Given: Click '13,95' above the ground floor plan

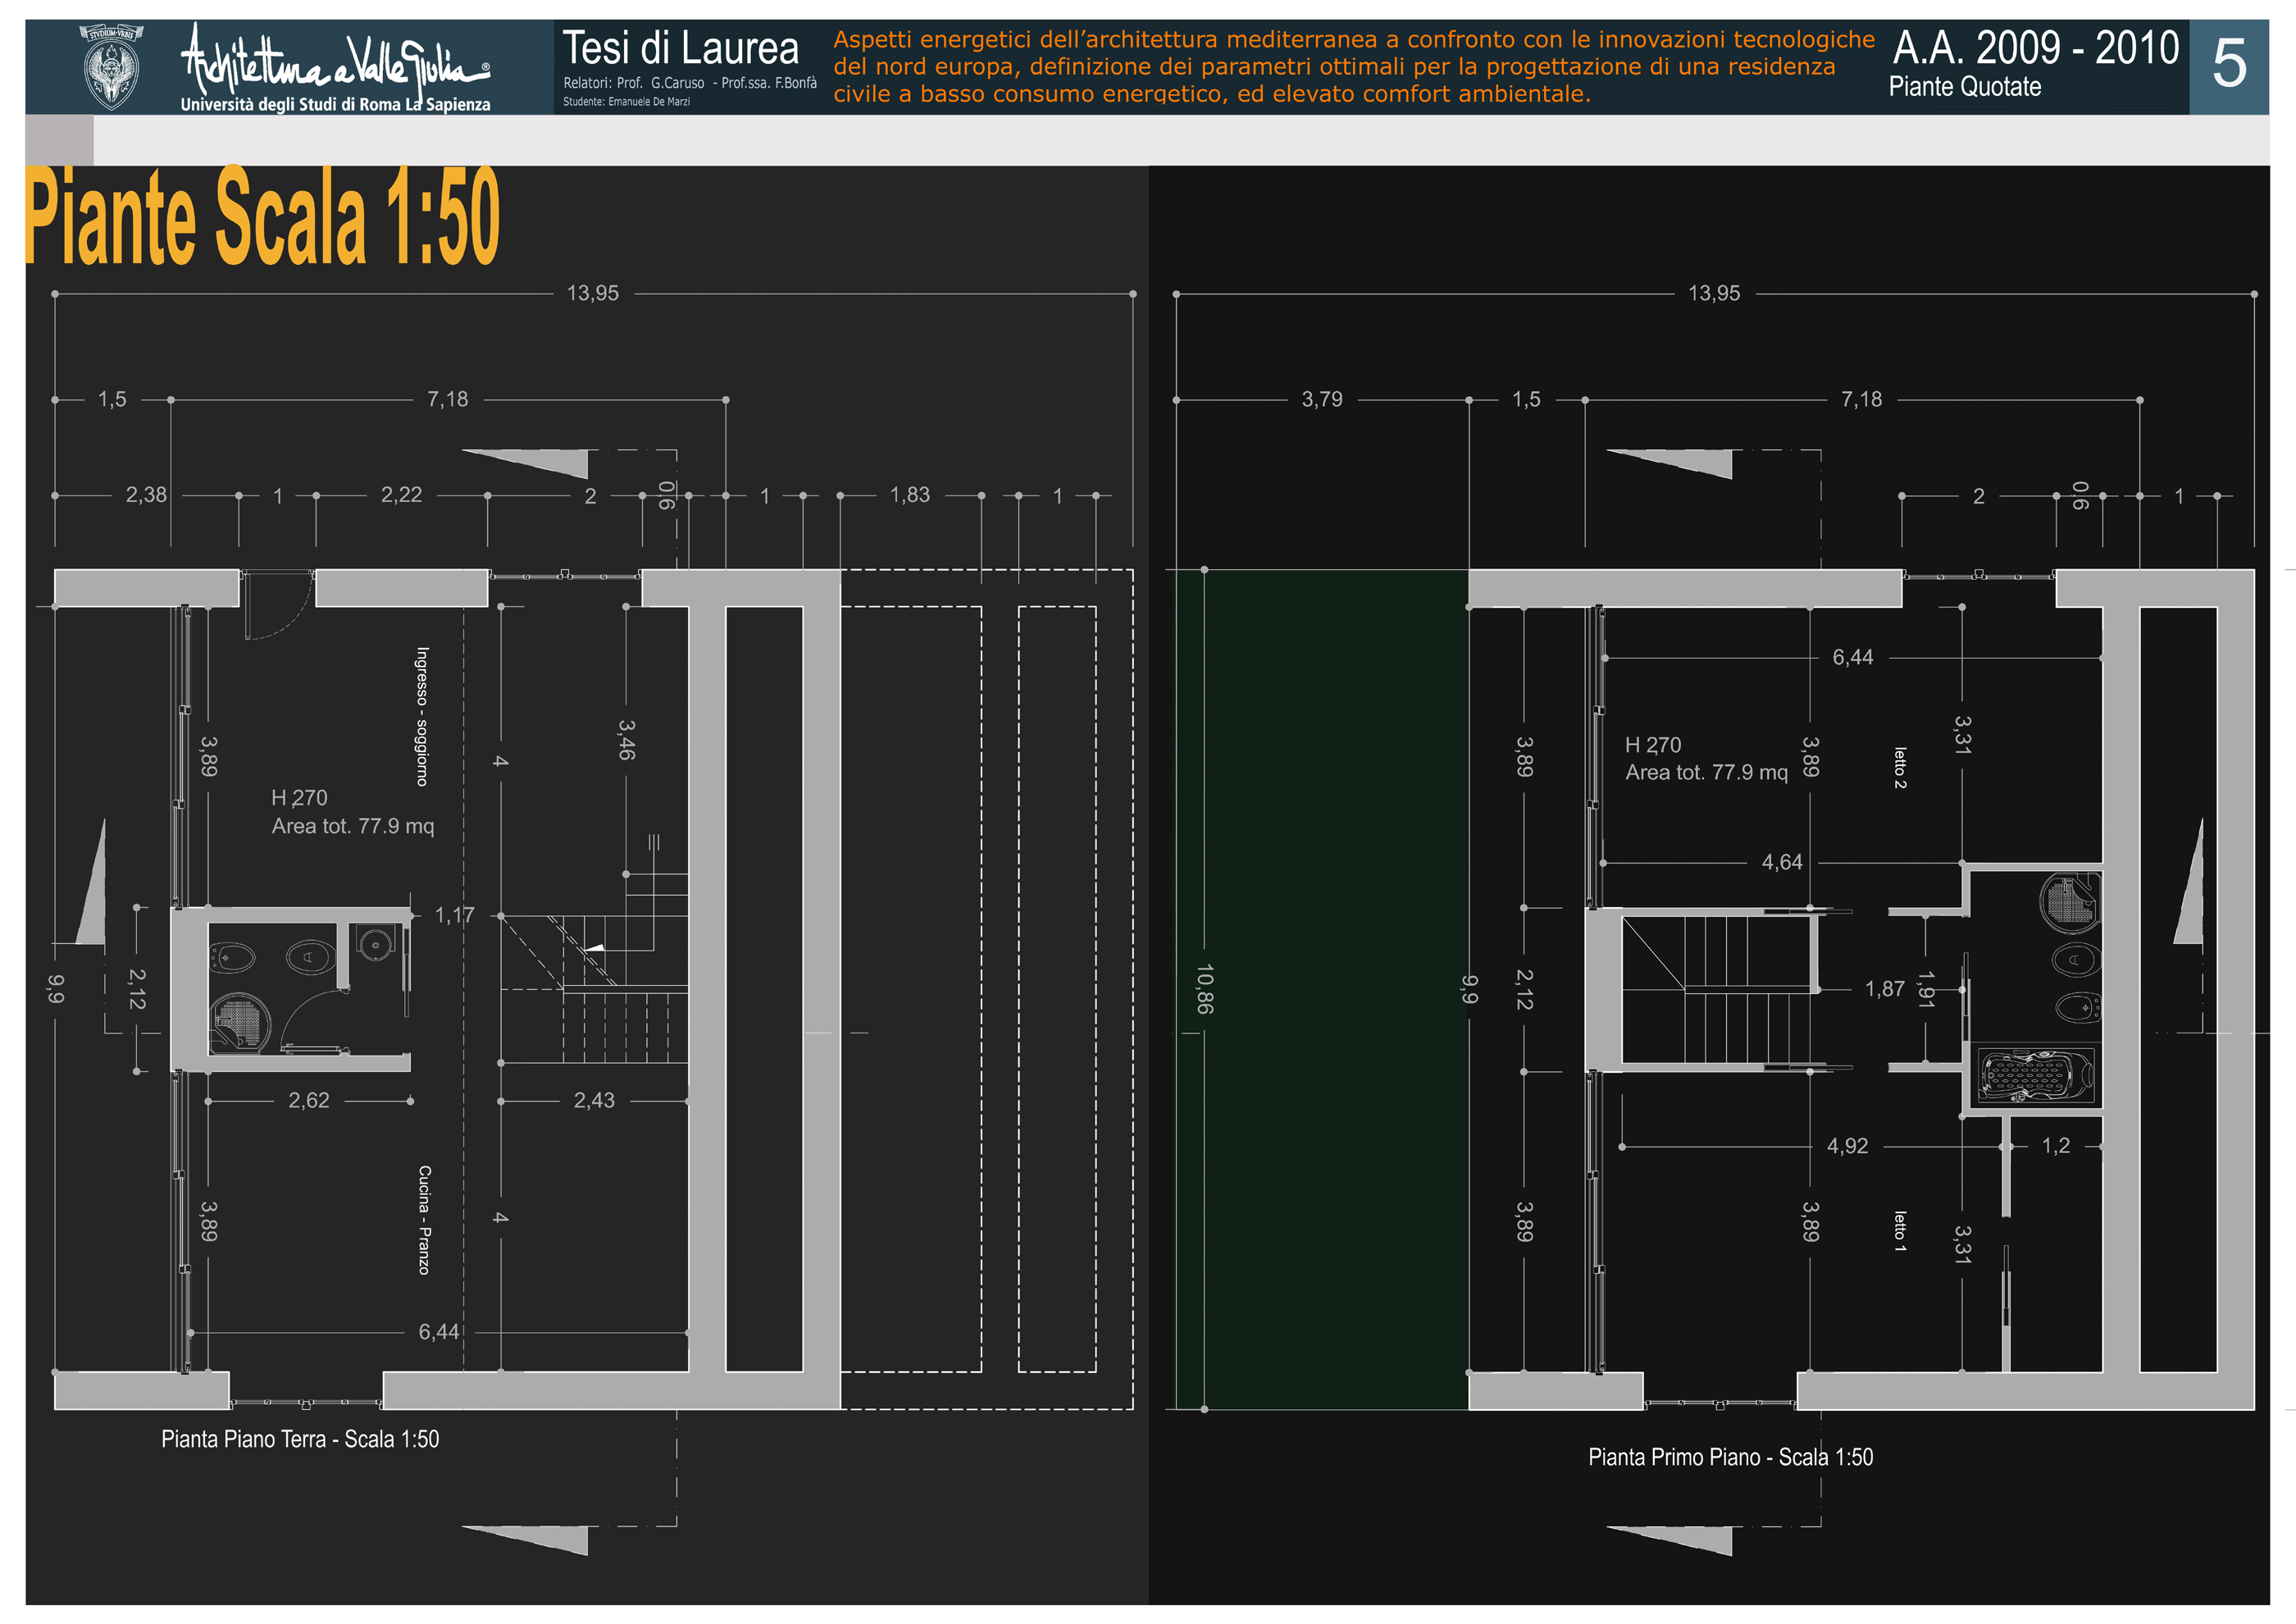Looking at the screenshot, I should 593,293.
